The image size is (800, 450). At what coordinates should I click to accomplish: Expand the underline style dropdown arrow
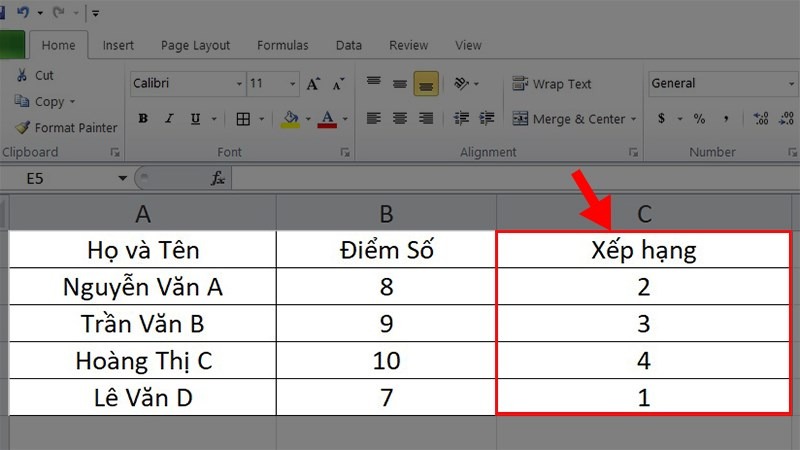click(214, 119)
